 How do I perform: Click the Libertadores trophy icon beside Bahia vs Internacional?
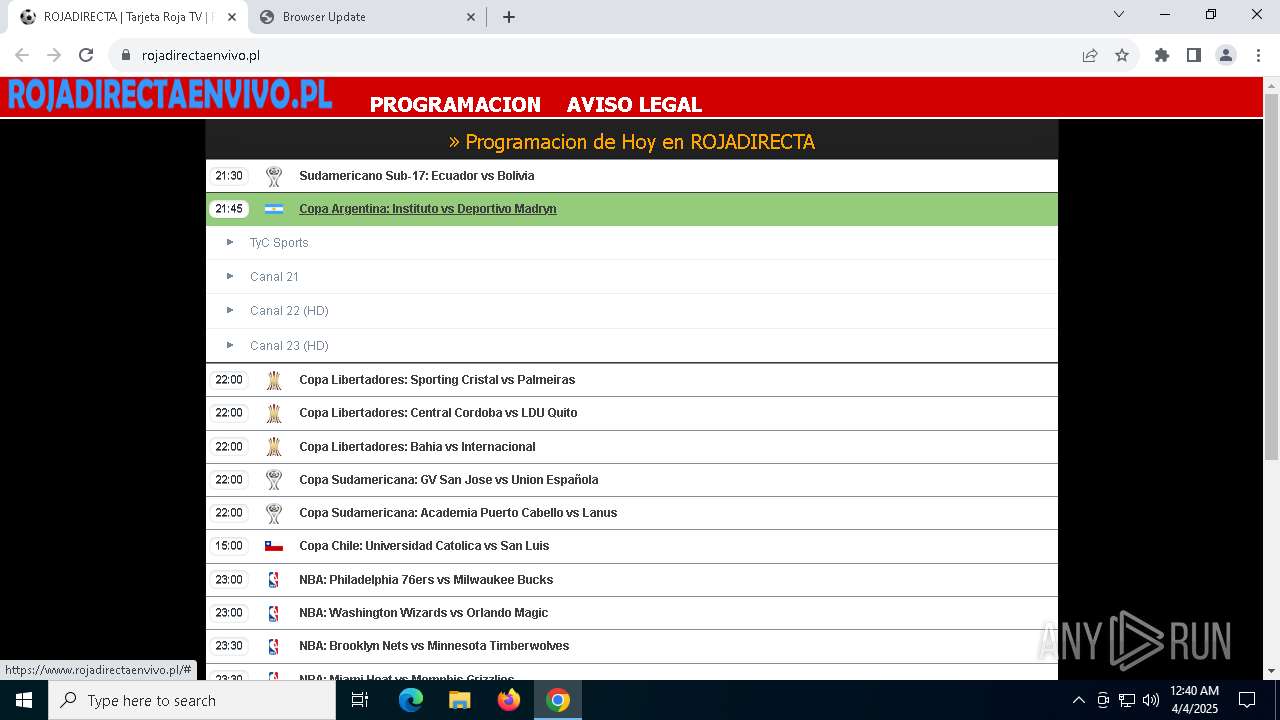tap(274, 447)
